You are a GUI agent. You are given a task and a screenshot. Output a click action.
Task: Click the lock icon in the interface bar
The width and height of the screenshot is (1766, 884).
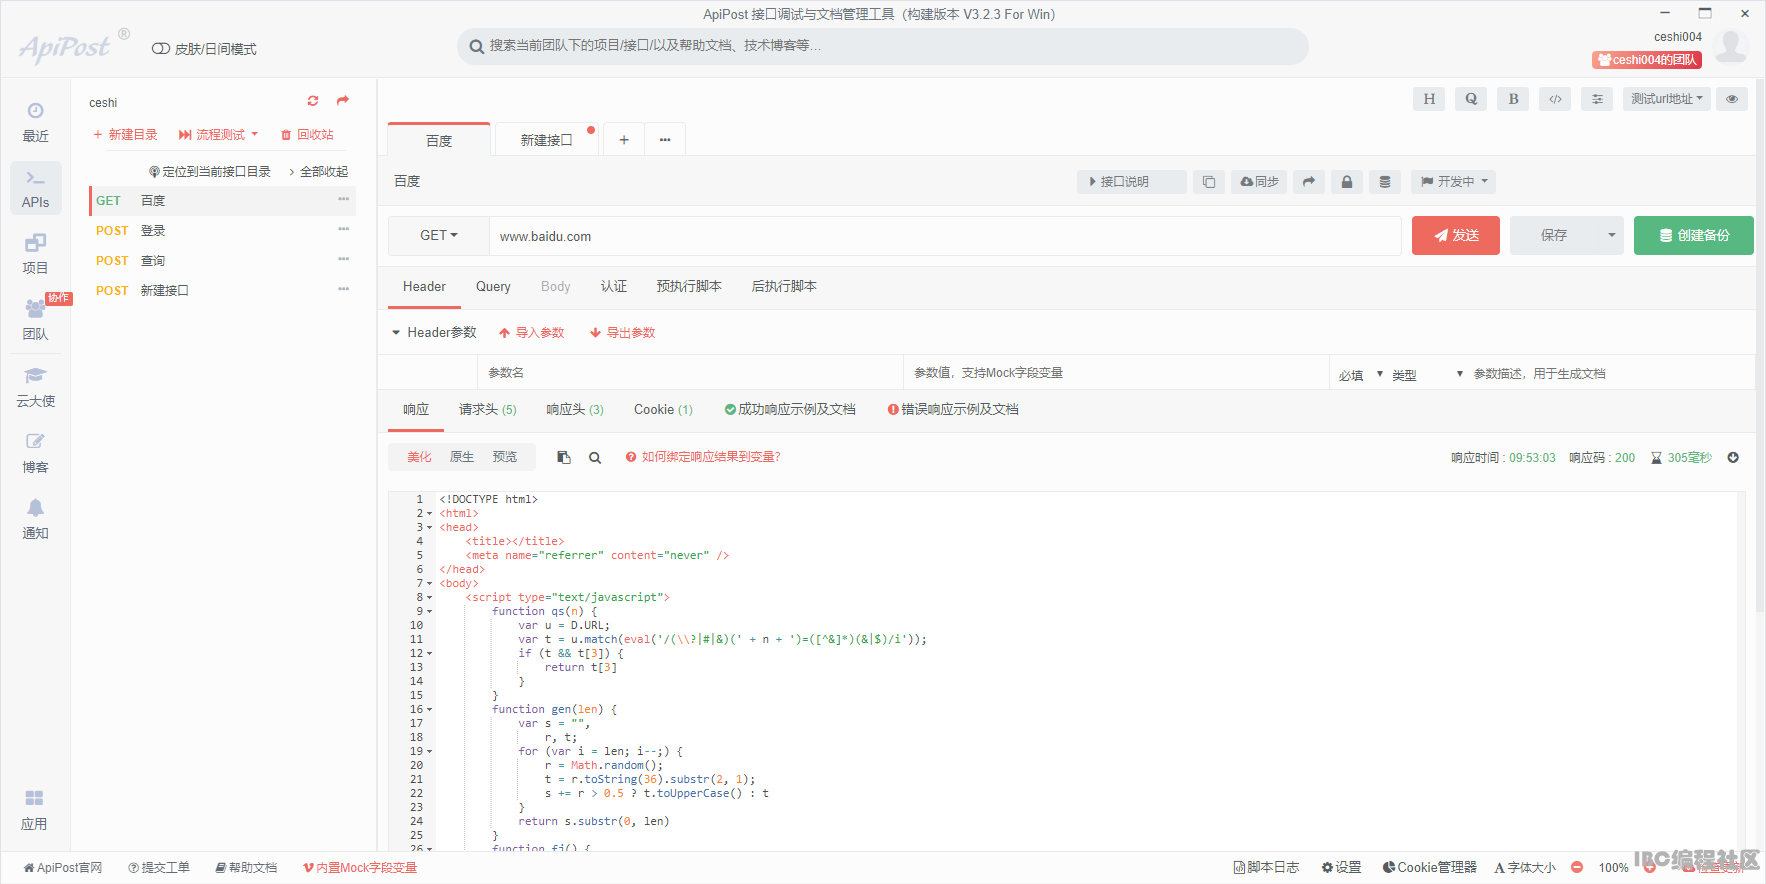pos(1347,182)
